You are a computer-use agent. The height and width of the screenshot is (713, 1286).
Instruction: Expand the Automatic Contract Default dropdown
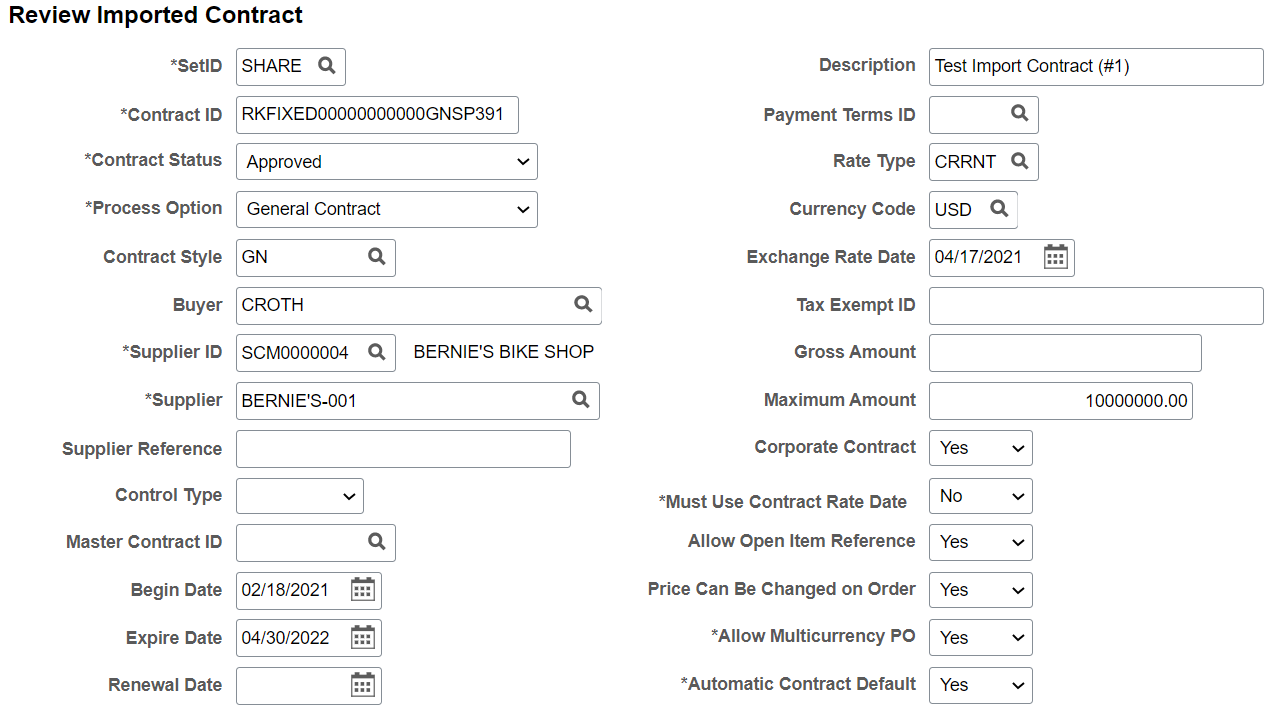(980, 685)
